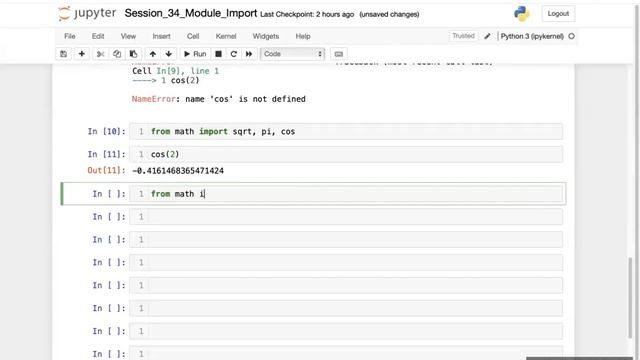
Task: Cut selected cells with scissors icon
Action: pos(100,54)
